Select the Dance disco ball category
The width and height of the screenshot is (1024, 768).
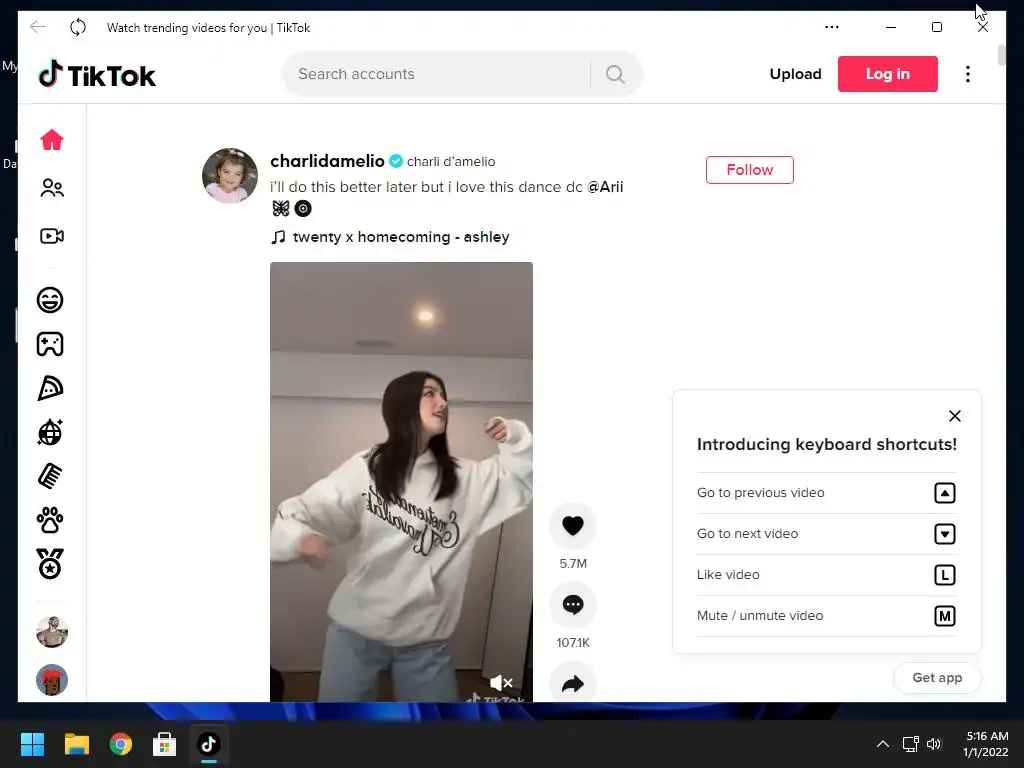coord(50,432)
